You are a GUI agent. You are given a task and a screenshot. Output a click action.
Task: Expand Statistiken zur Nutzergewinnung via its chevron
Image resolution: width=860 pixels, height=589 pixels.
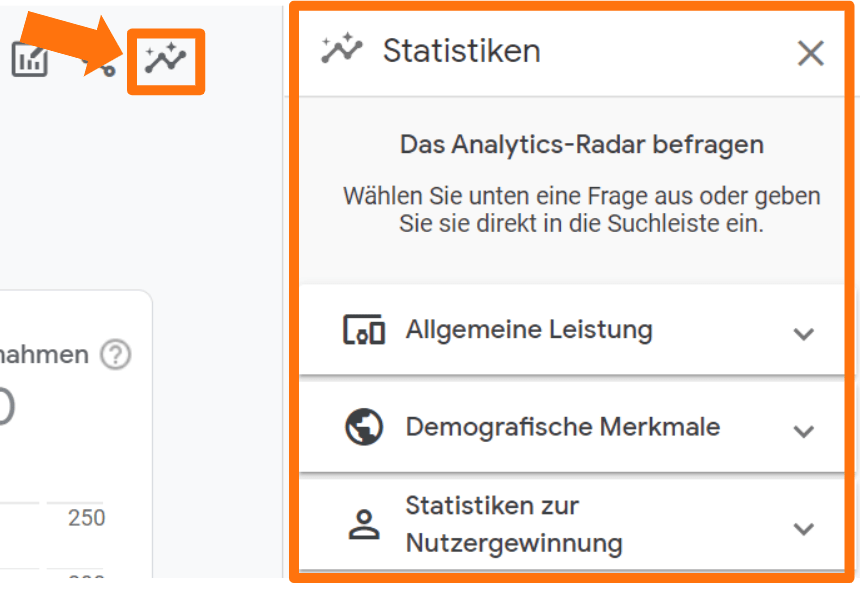click(805, 525)
